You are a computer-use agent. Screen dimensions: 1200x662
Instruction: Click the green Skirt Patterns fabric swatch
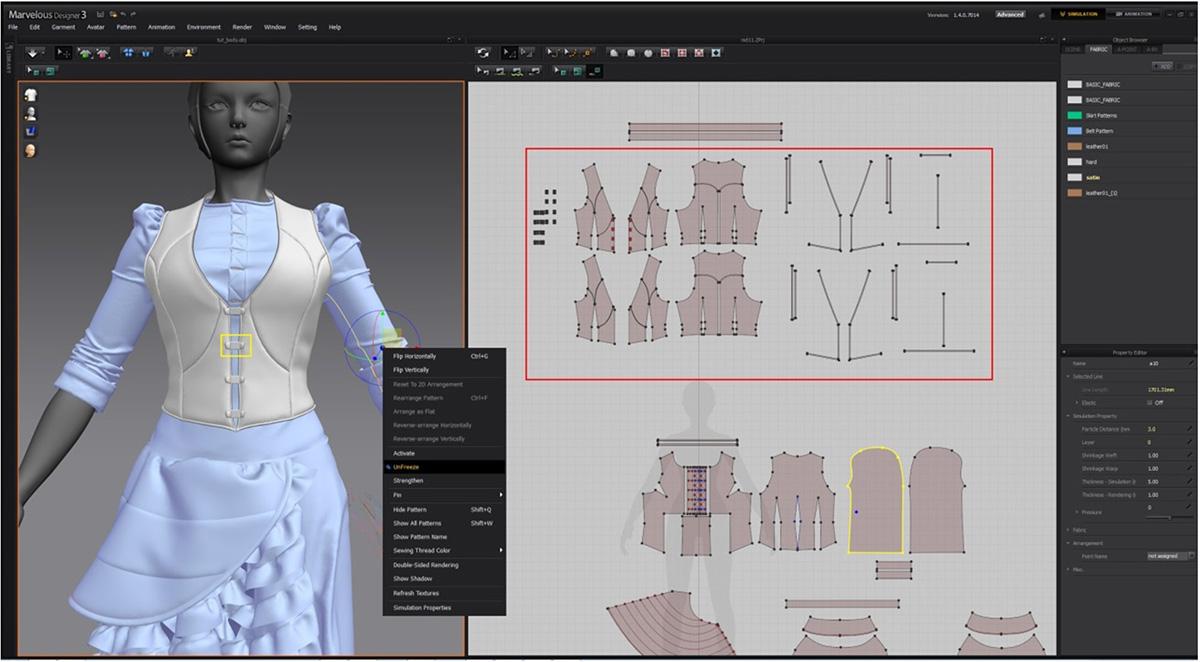click(1075, 116)
